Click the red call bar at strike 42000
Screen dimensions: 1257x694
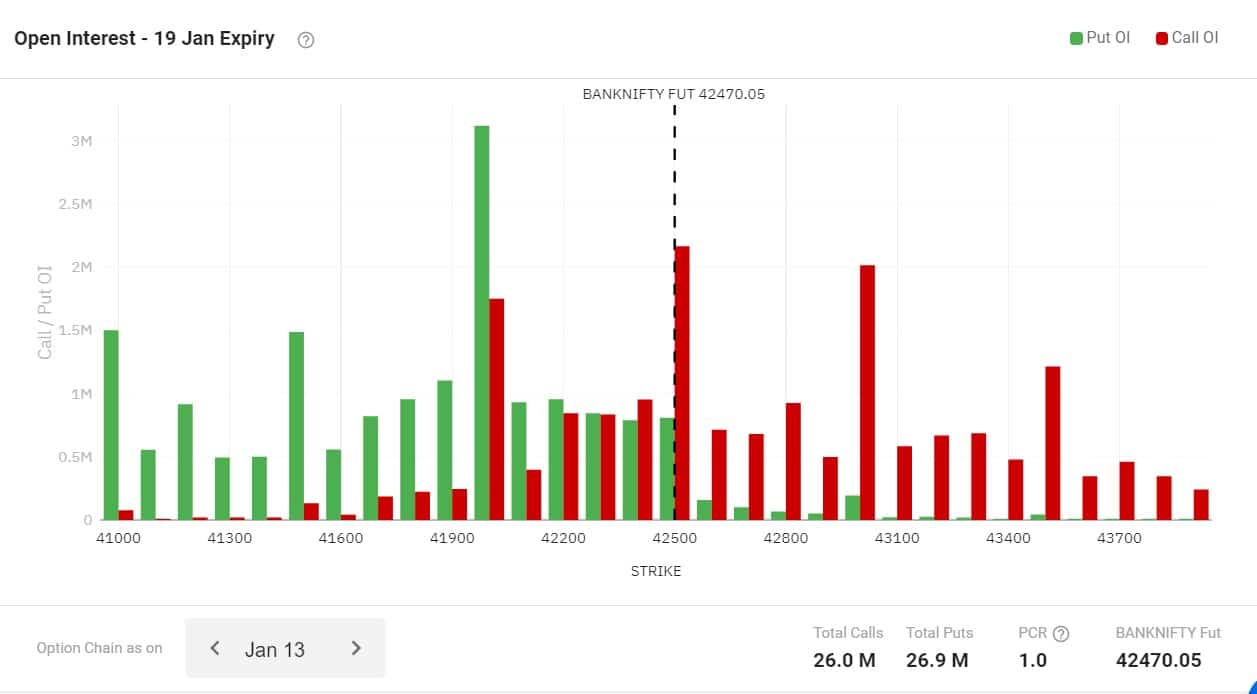point(497,409)
